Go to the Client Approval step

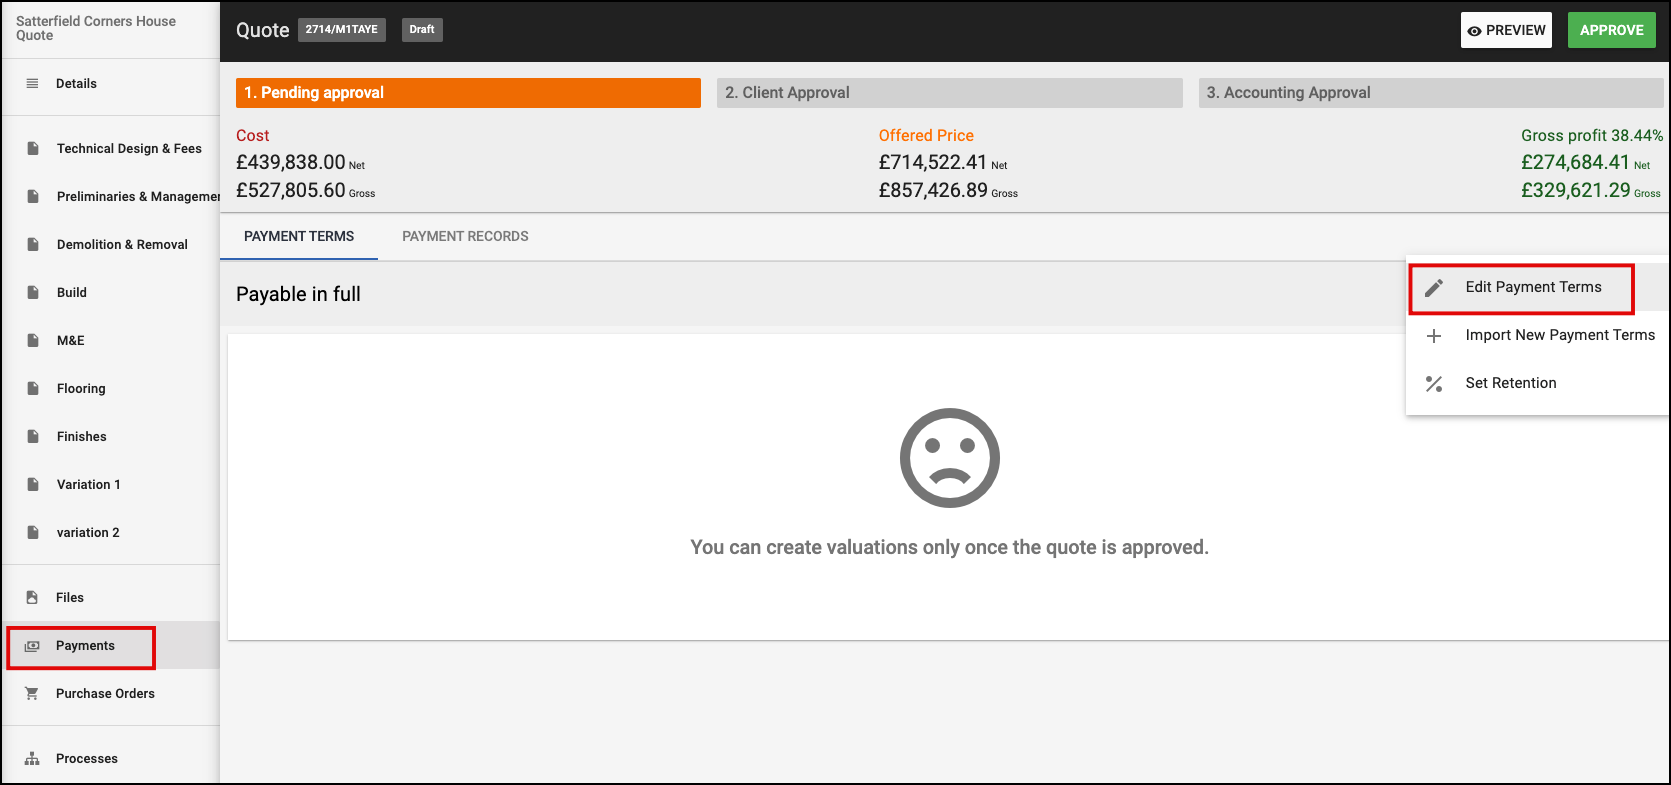tap(949, 93)
